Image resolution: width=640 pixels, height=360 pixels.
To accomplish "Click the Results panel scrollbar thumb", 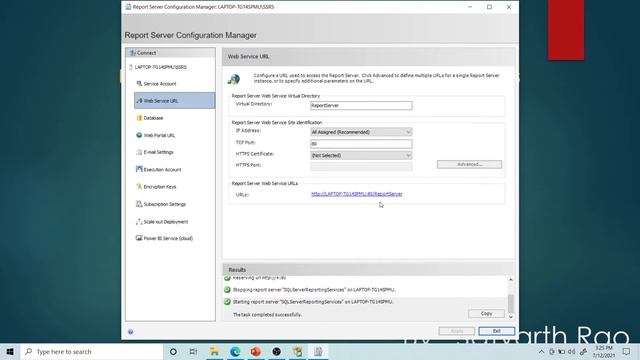I will (511, 304).
